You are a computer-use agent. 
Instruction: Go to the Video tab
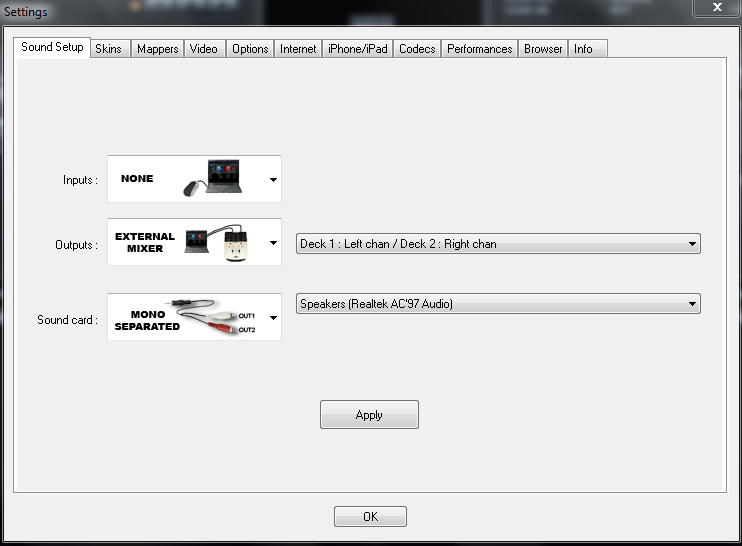tap(204, 49)
